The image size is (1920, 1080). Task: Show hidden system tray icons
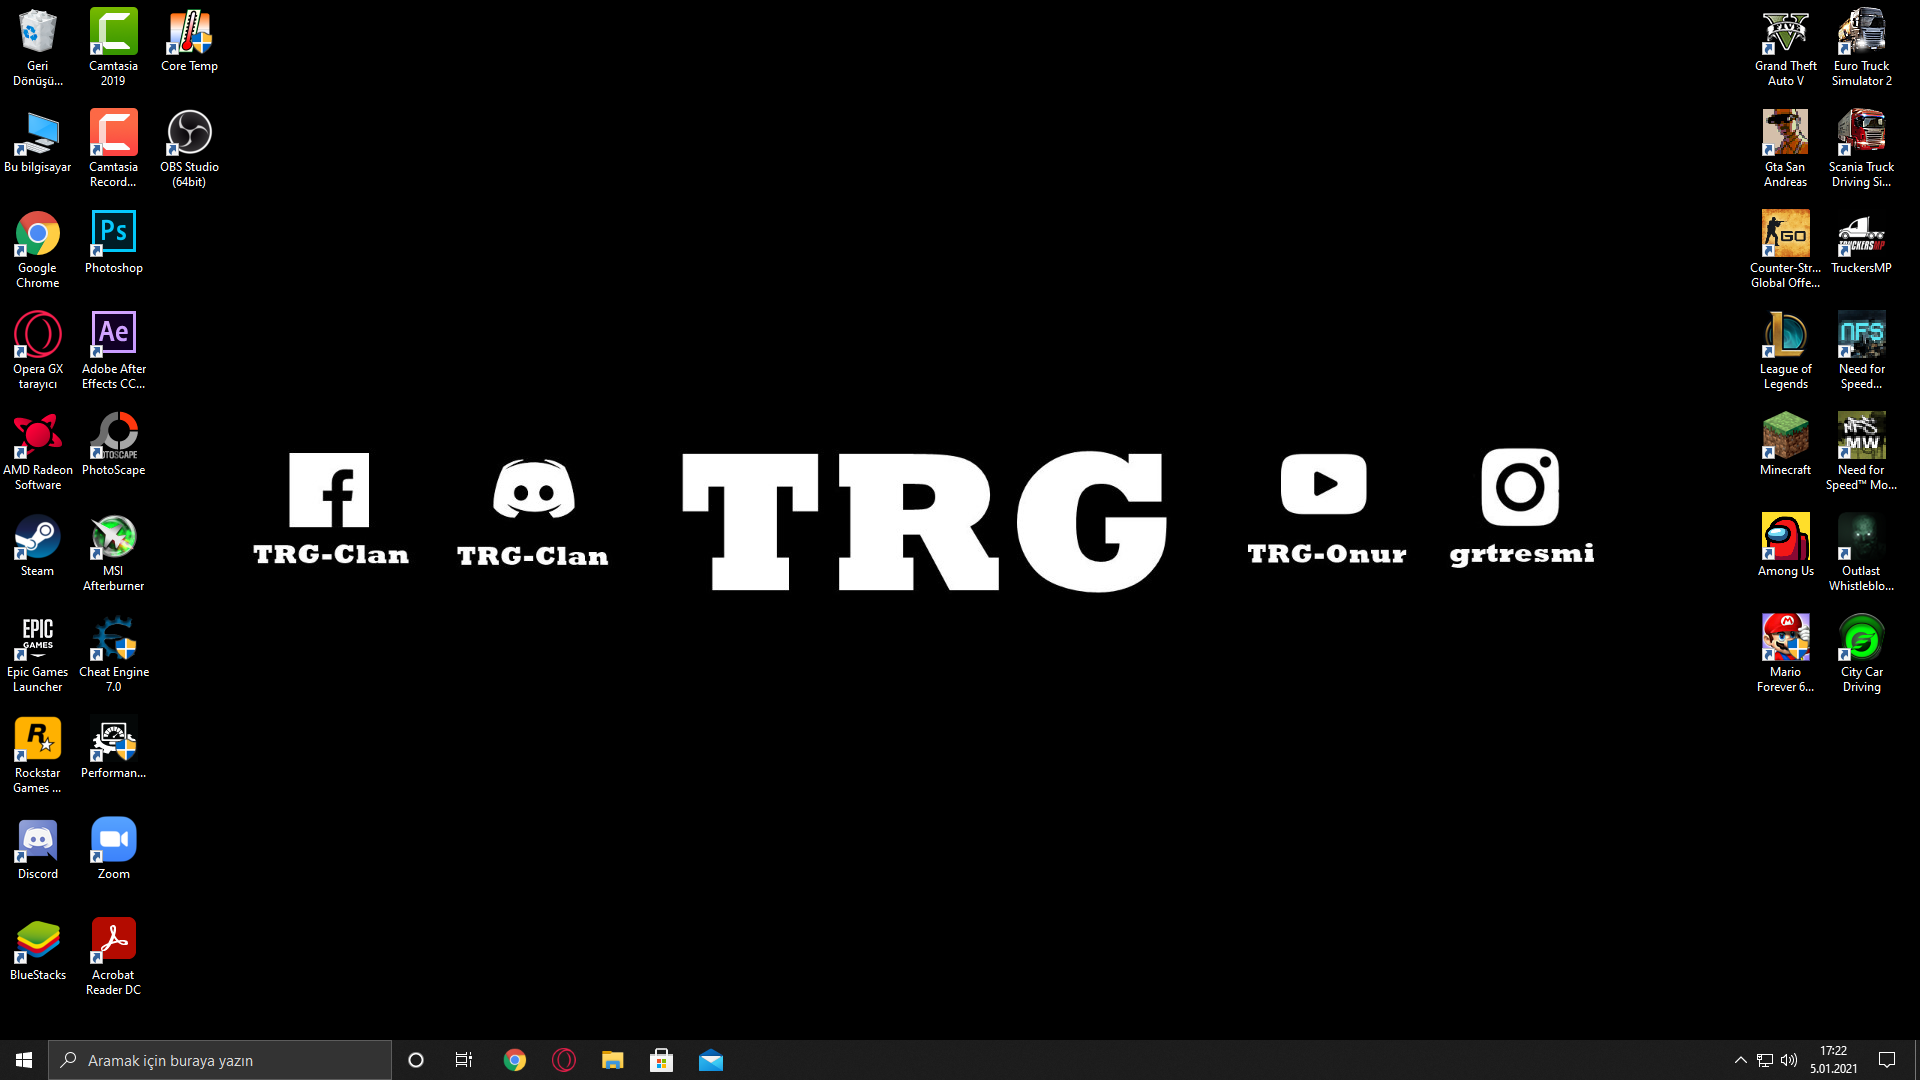(1740, 1060)
